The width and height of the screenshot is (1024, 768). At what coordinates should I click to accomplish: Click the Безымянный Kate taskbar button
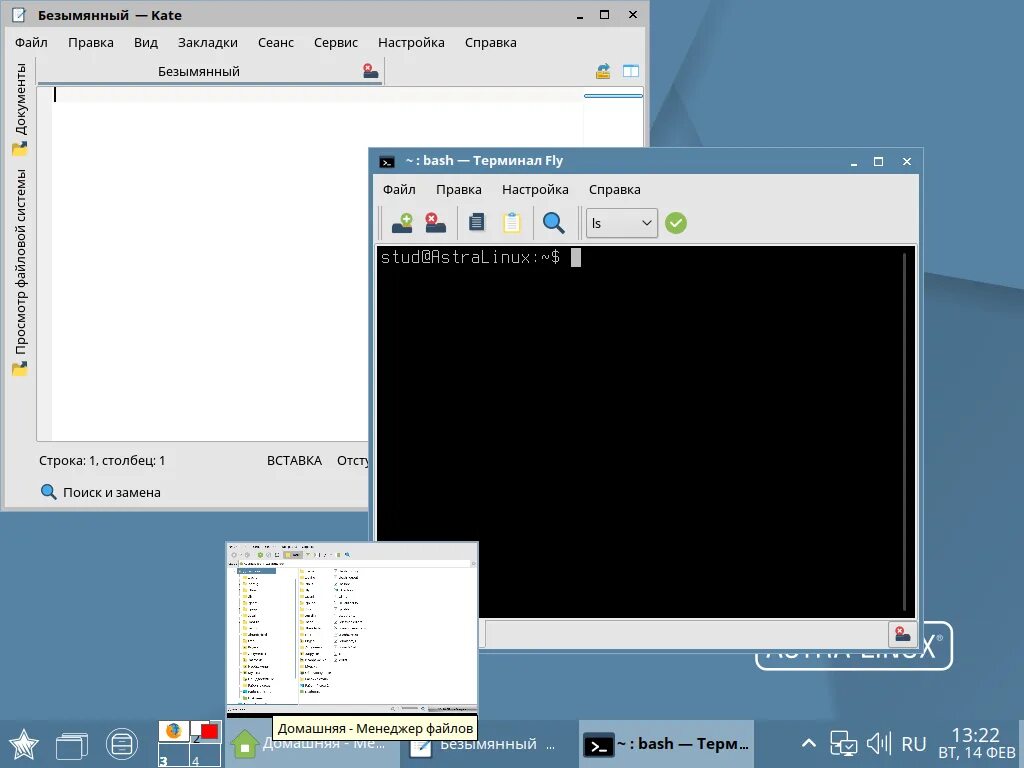488,744
